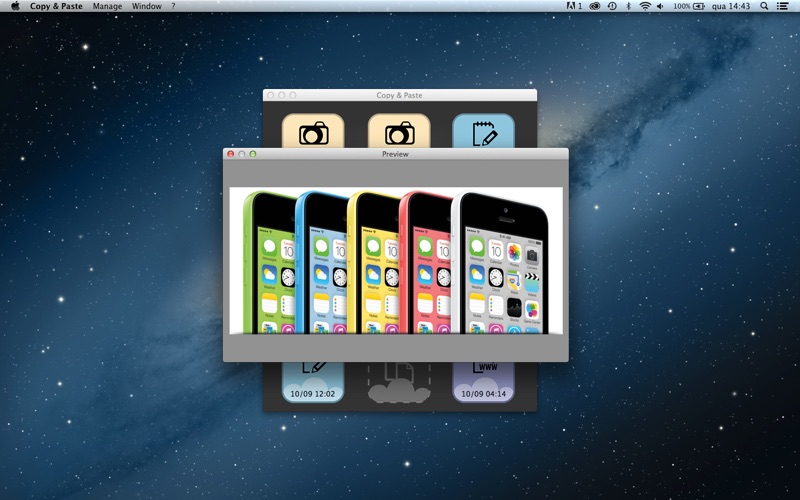The width and height of the screenshot is (800, 500).
Task: Click the battery status indicator
Action: [x=689, y=6]
